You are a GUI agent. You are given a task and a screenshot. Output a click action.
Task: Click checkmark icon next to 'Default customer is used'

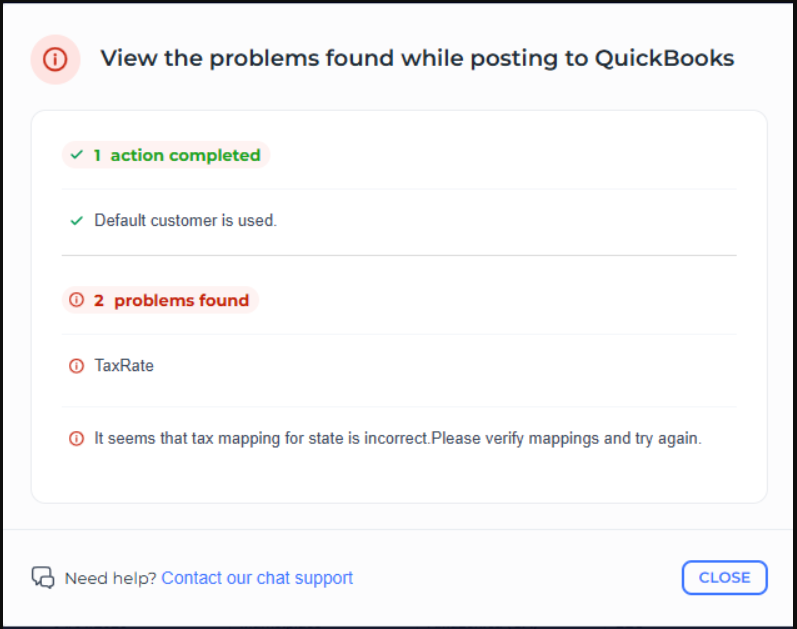coord(76,220)
